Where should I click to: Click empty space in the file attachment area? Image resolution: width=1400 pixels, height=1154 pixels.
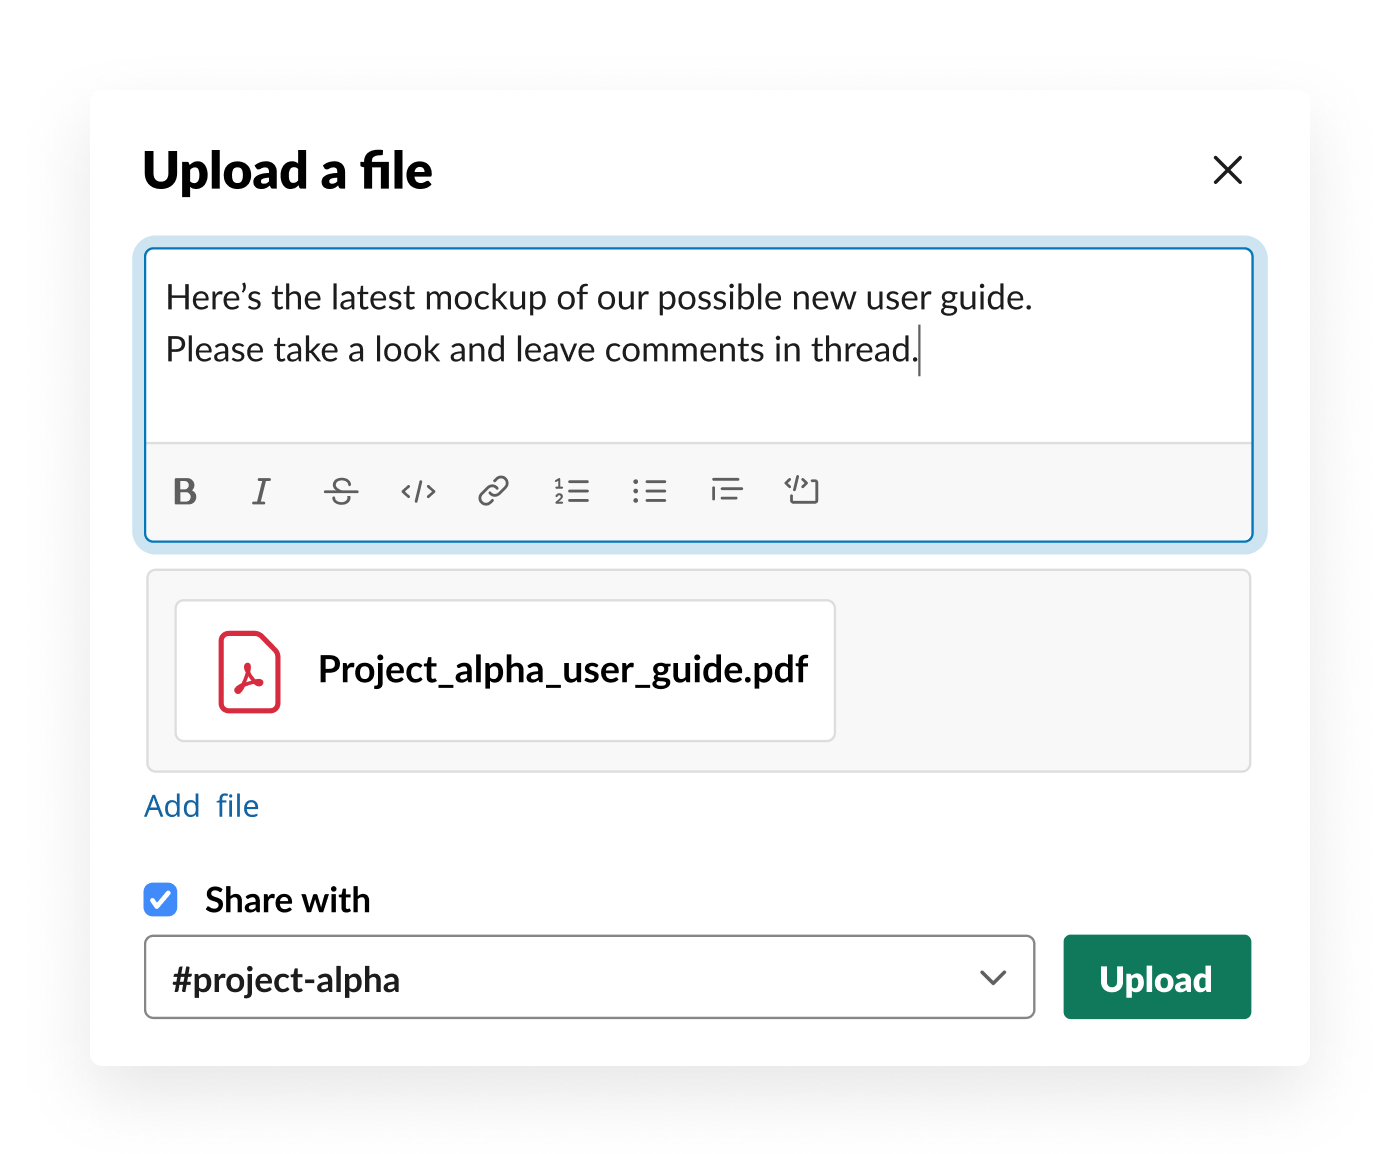[x=1040, y=670]
